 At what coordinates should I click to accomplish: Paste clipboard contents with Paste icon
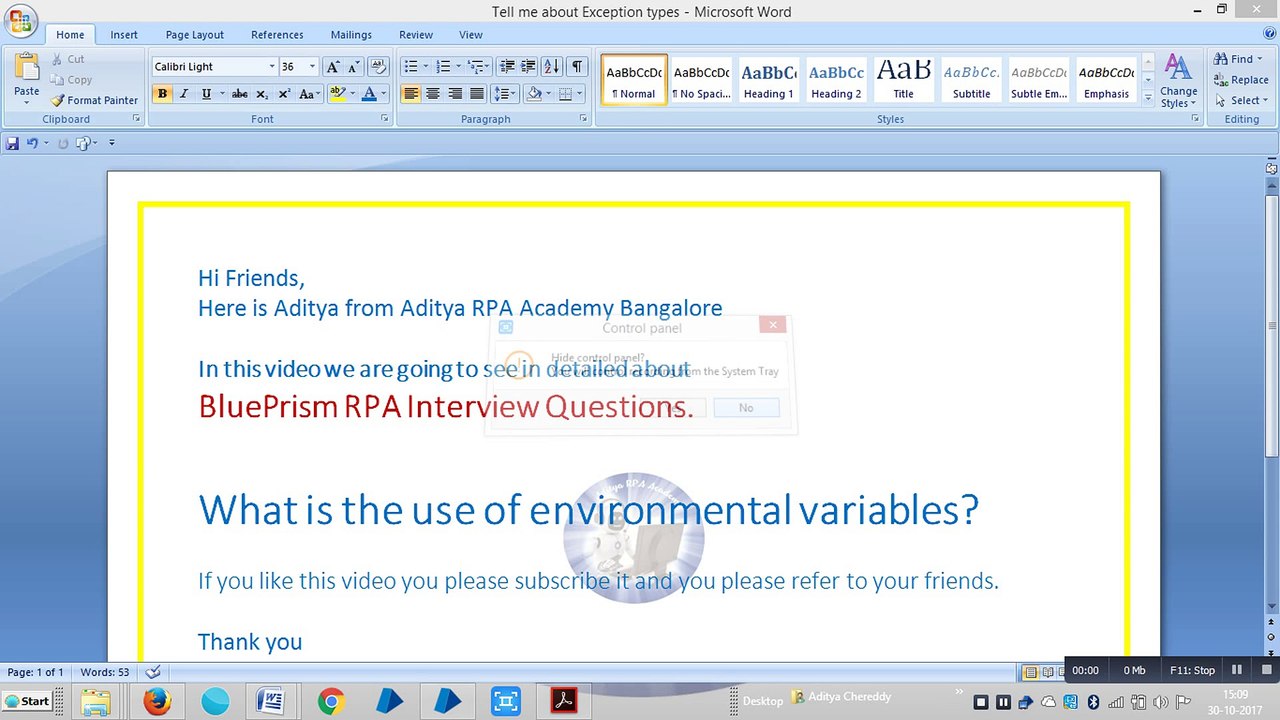pyautogui.click(x=27, y=68)
